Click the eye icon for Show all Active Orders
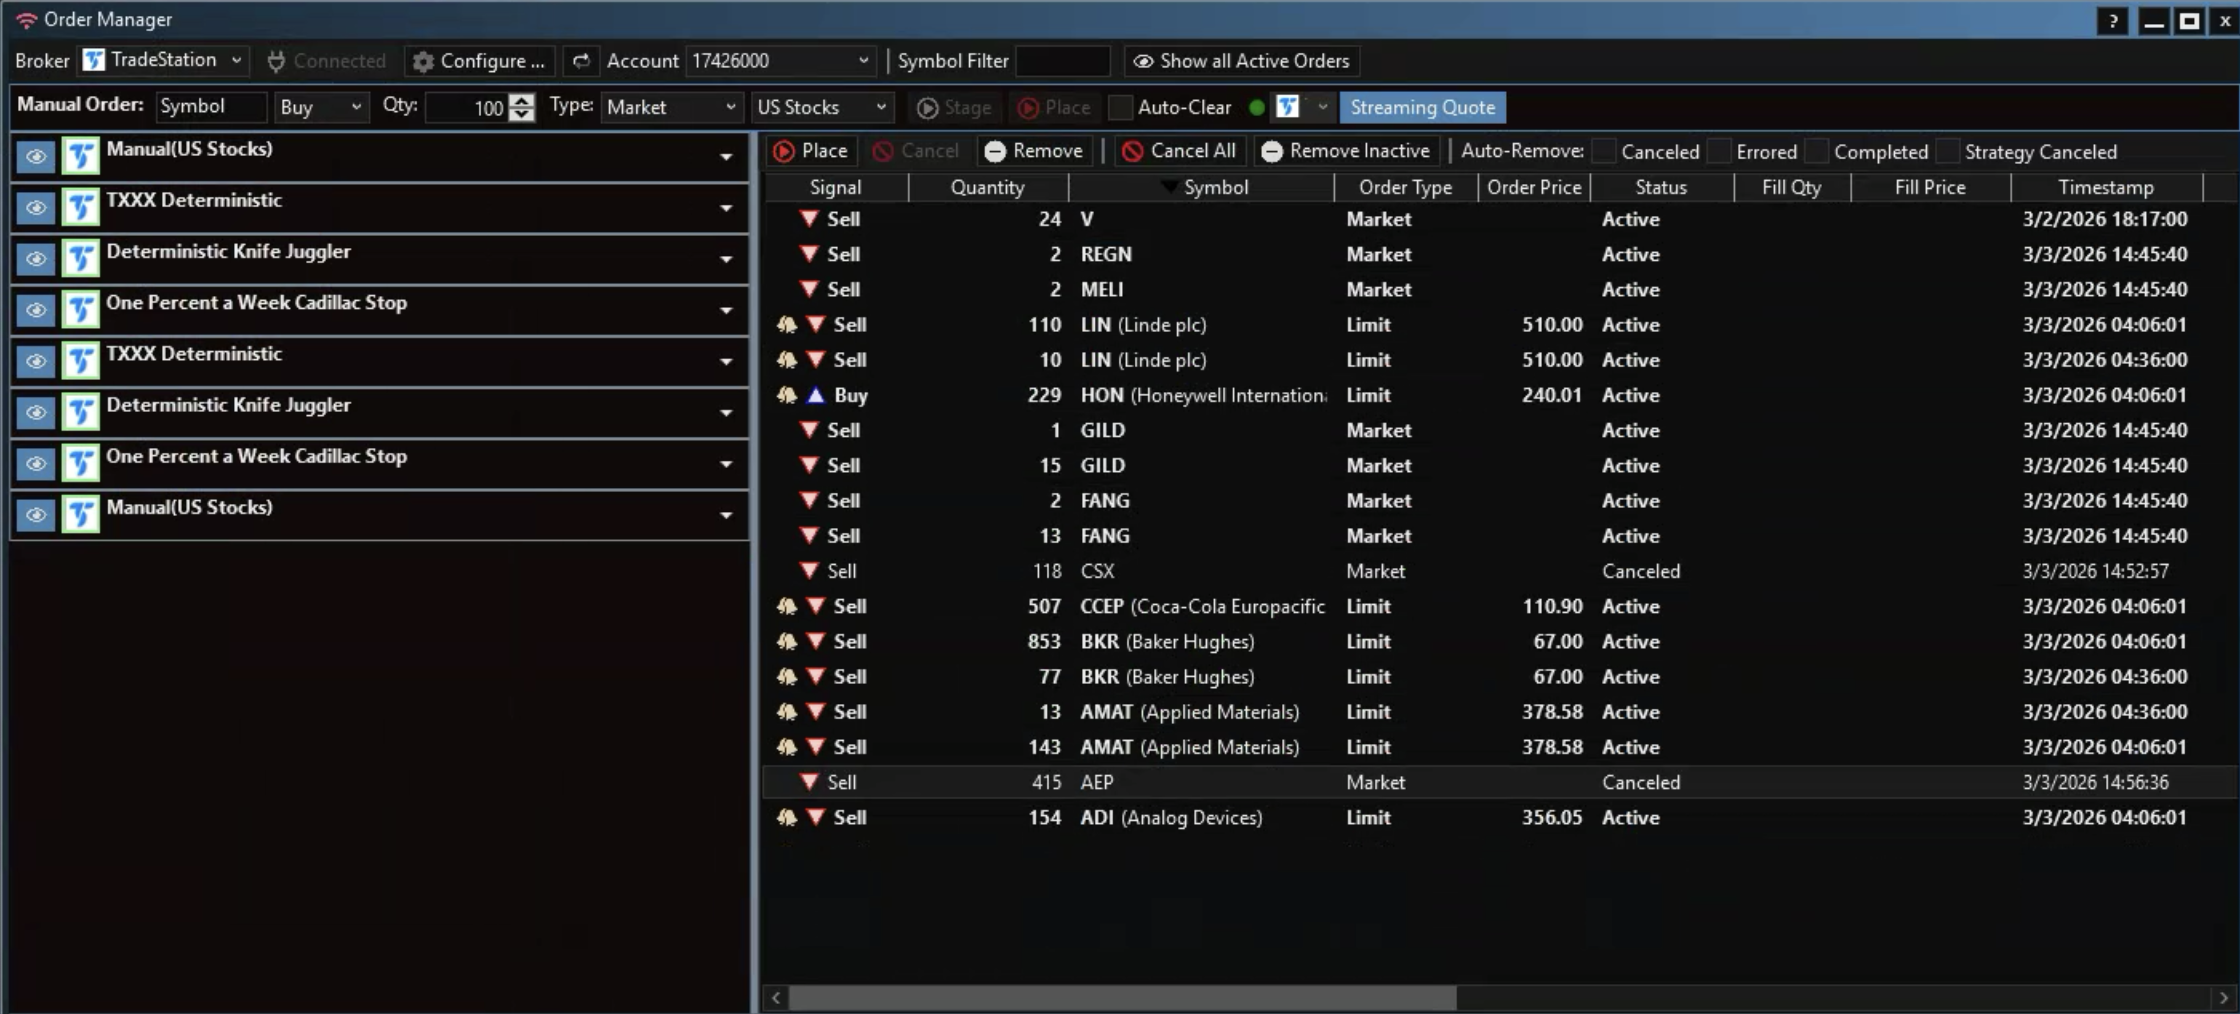 (1142, 61)
